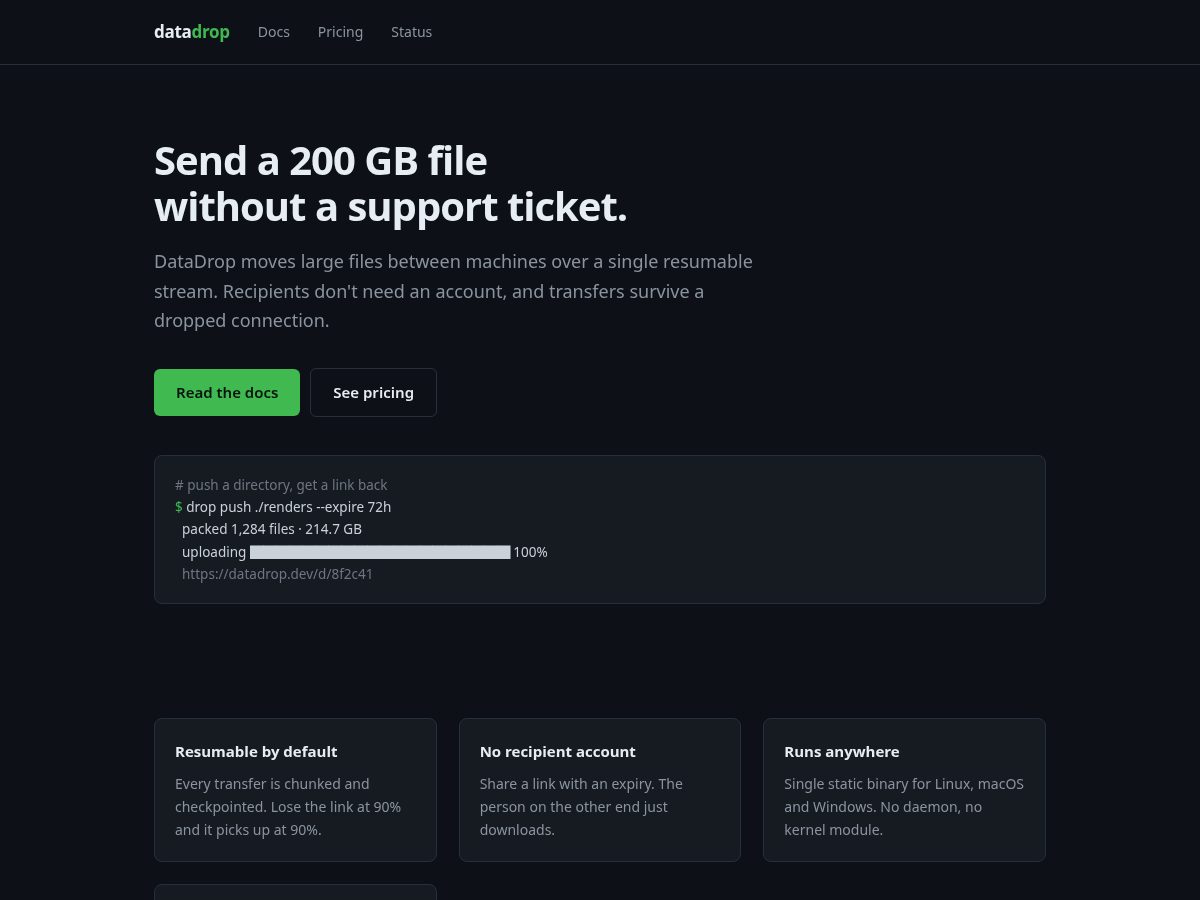1200x900 pixels.
Task: Click the 'Share a link with an expiry' description
Action: click(x=581, y=807)
